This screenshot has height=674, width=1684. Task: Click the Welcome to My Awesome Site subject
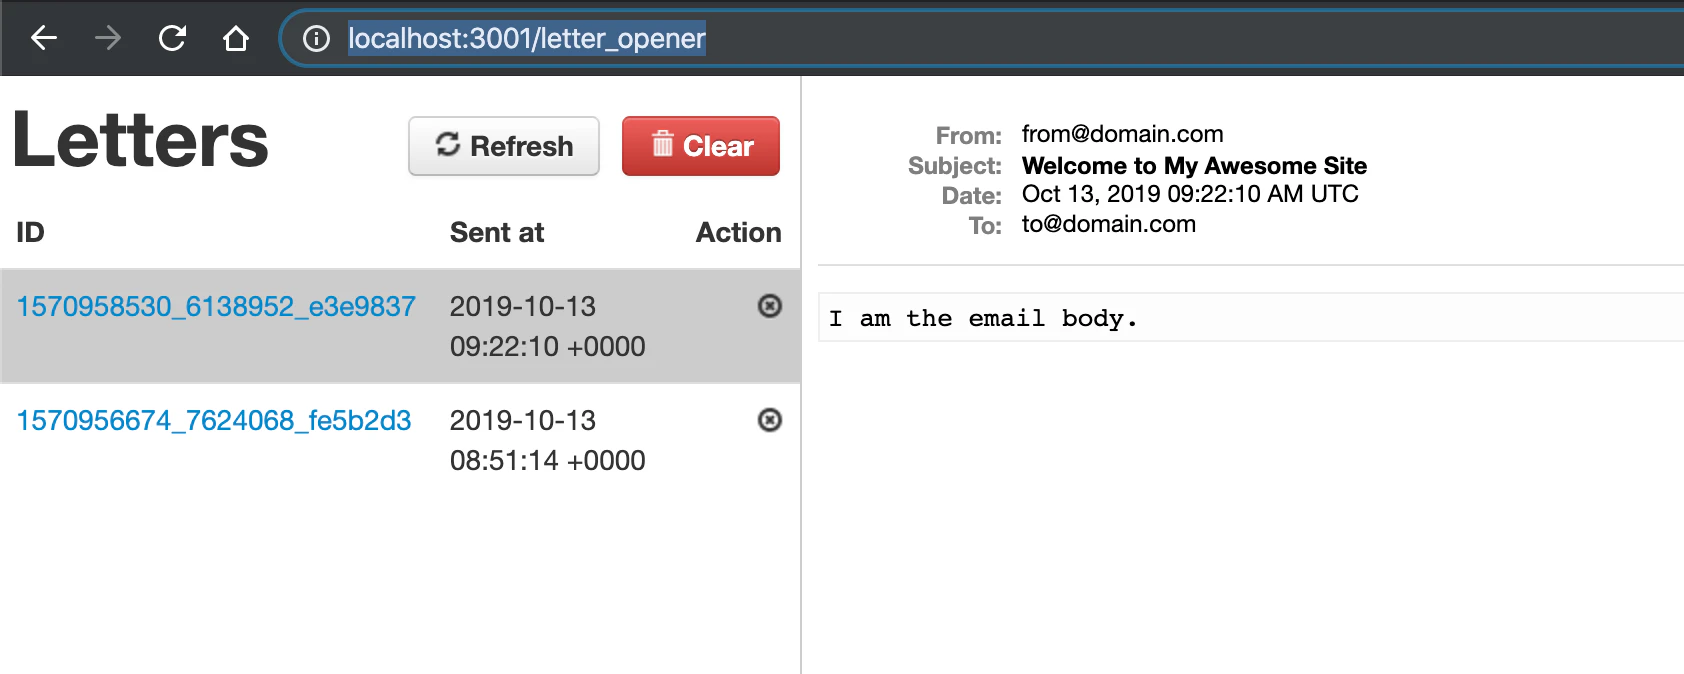tap(1194, 165)
